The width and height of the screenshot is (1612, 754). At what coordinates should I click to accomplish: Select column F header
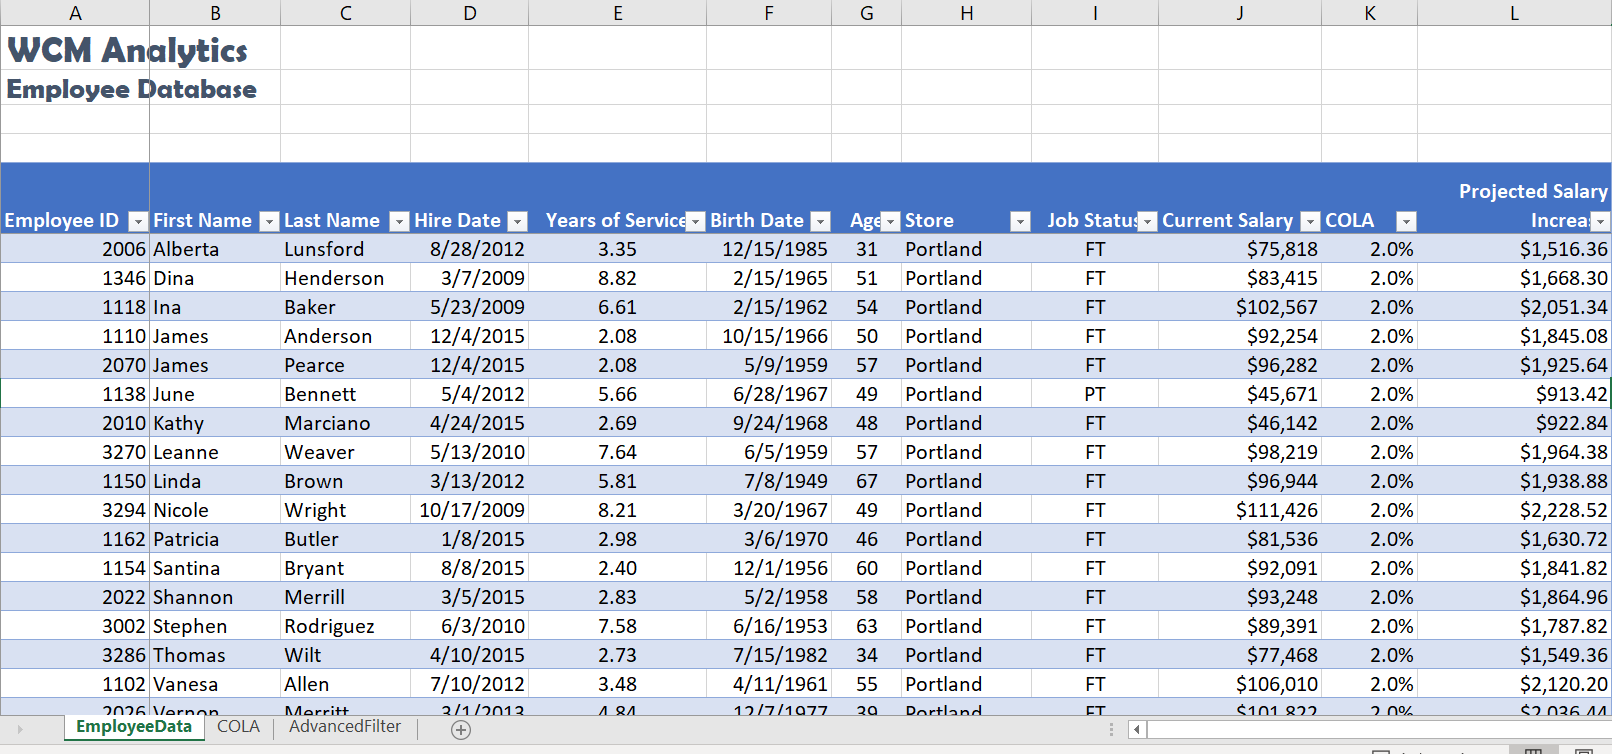(769, 13)
